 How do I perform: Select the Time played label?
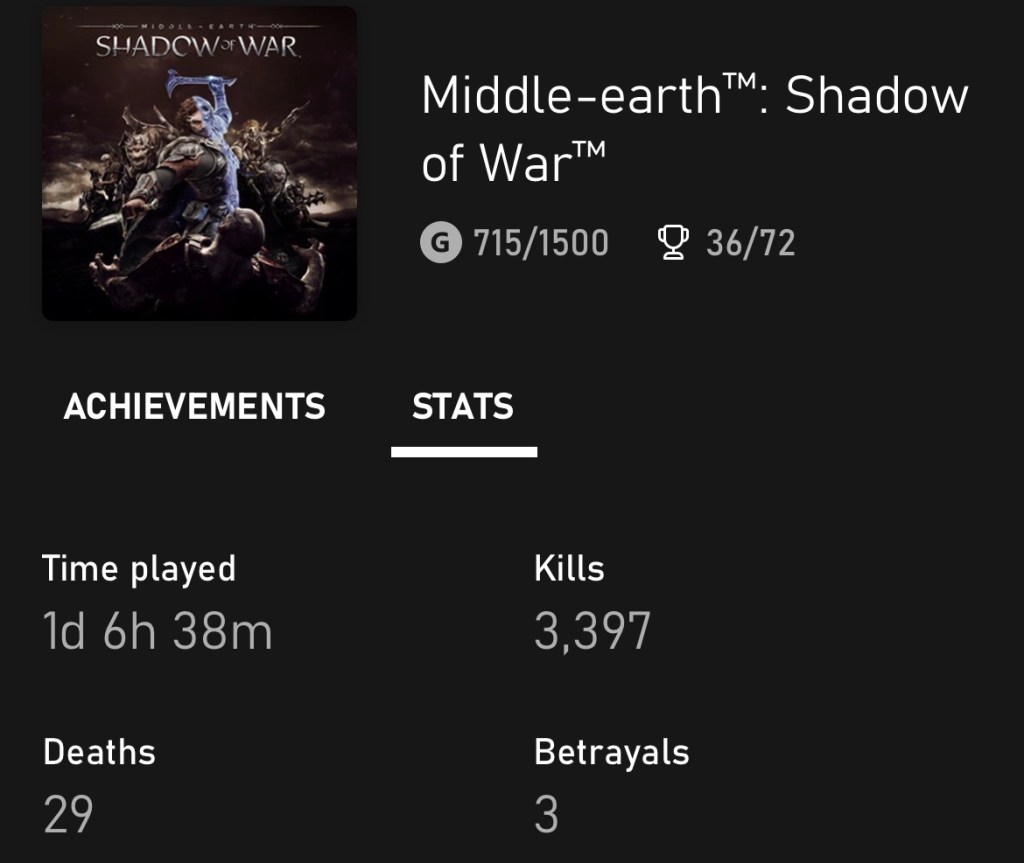tap(139, 568)
